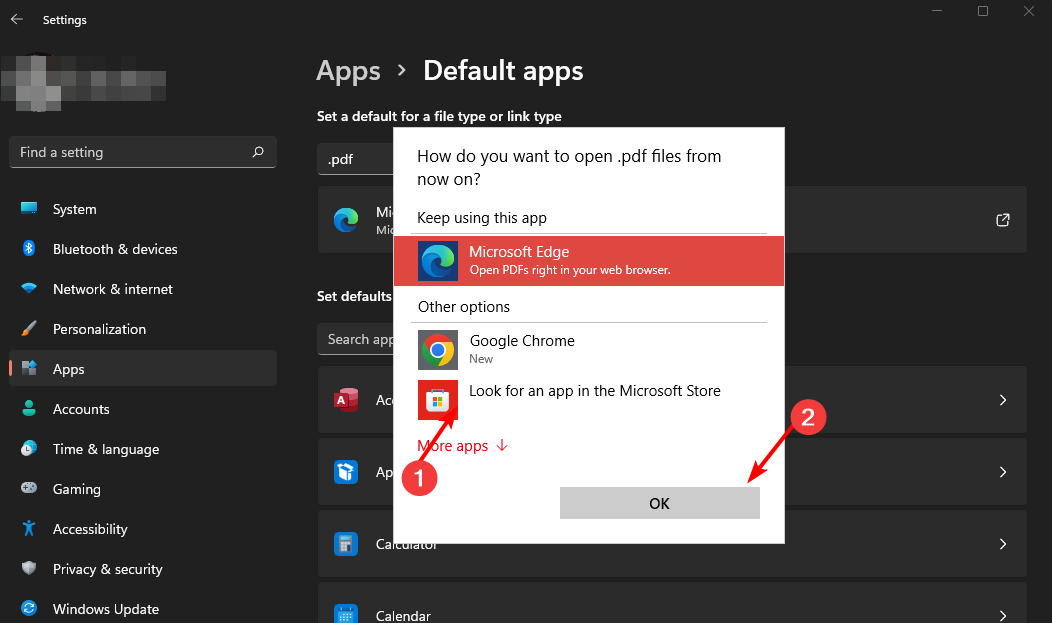Click the Apps breadcrumb link
Viewport: 1052px width, 623px height.
[x=348, y=71]
